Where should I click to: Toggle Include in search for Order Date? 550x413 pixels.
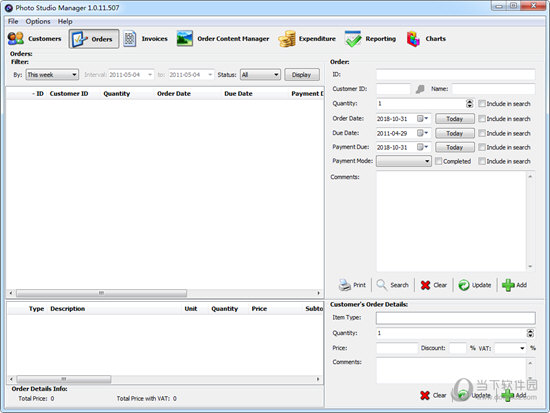tap(482, 119)
